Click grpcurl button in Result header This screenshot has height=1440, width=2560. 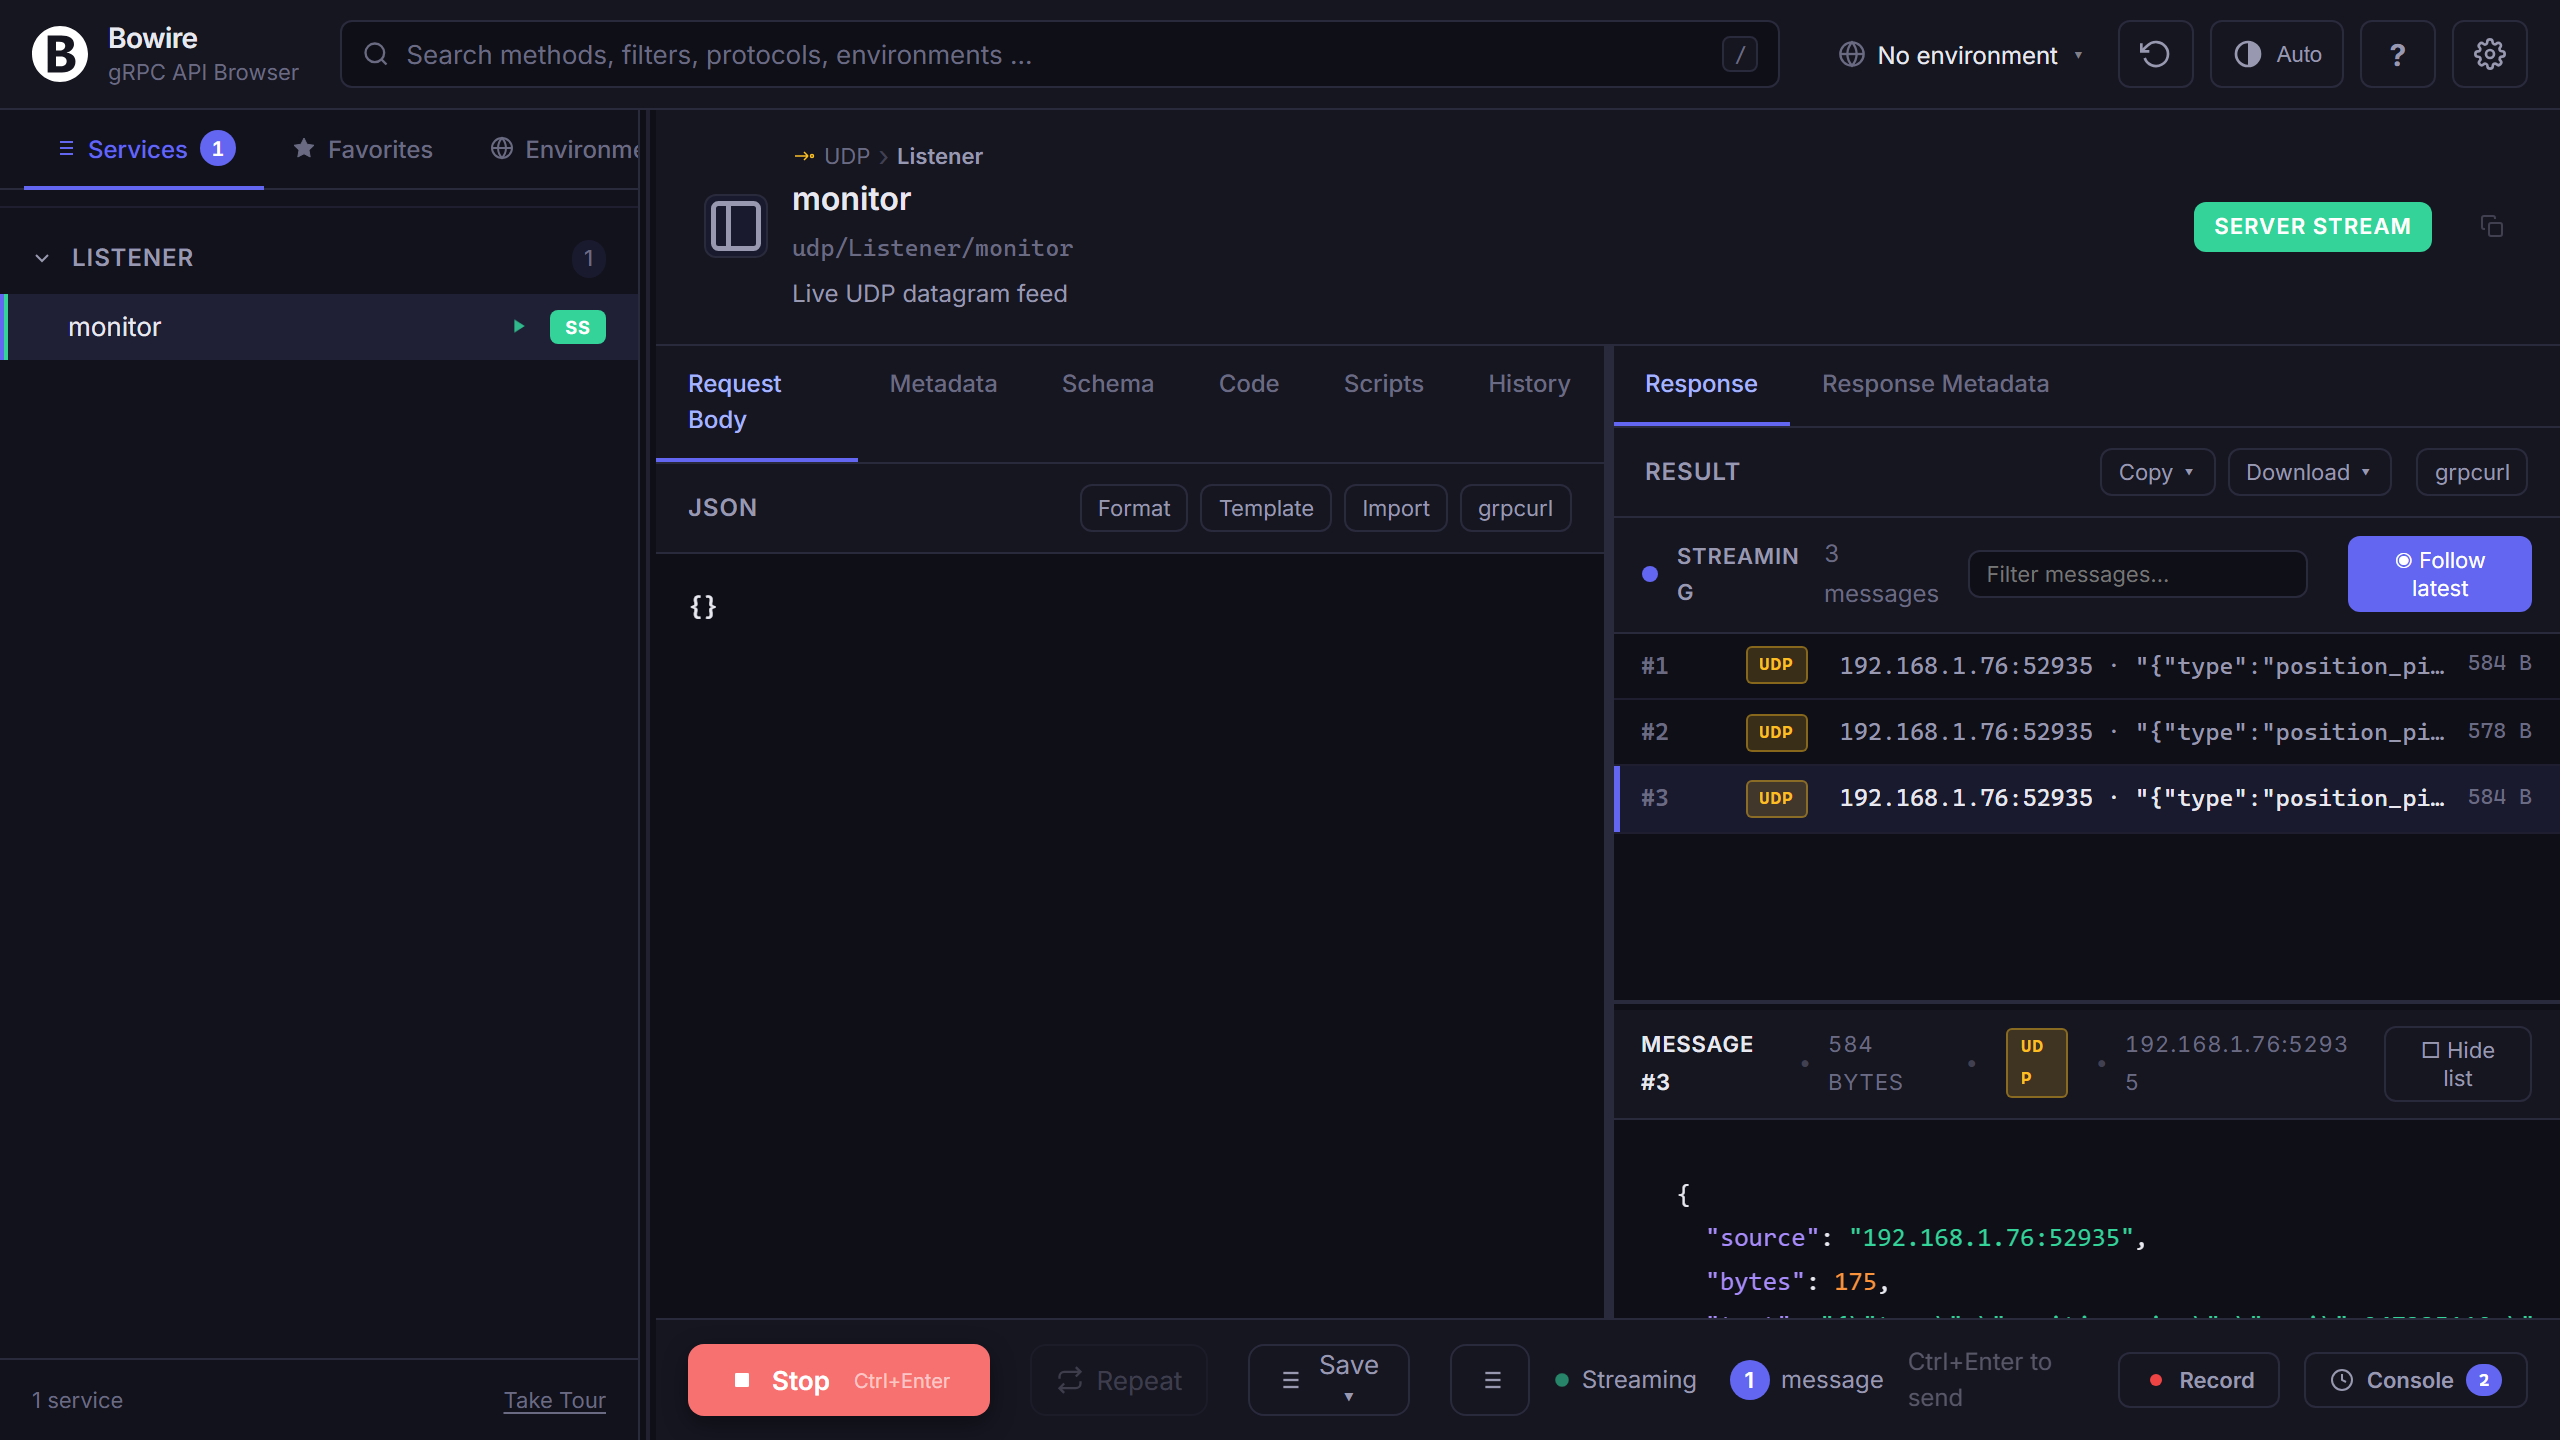[2471, 472]
